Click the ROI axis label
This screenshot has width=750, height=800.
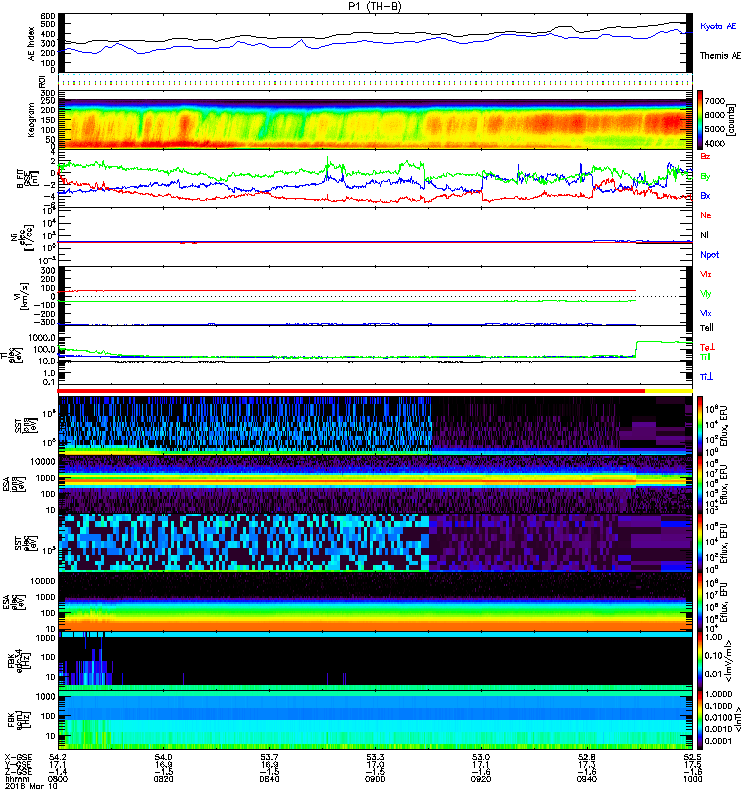coord(42,81)
